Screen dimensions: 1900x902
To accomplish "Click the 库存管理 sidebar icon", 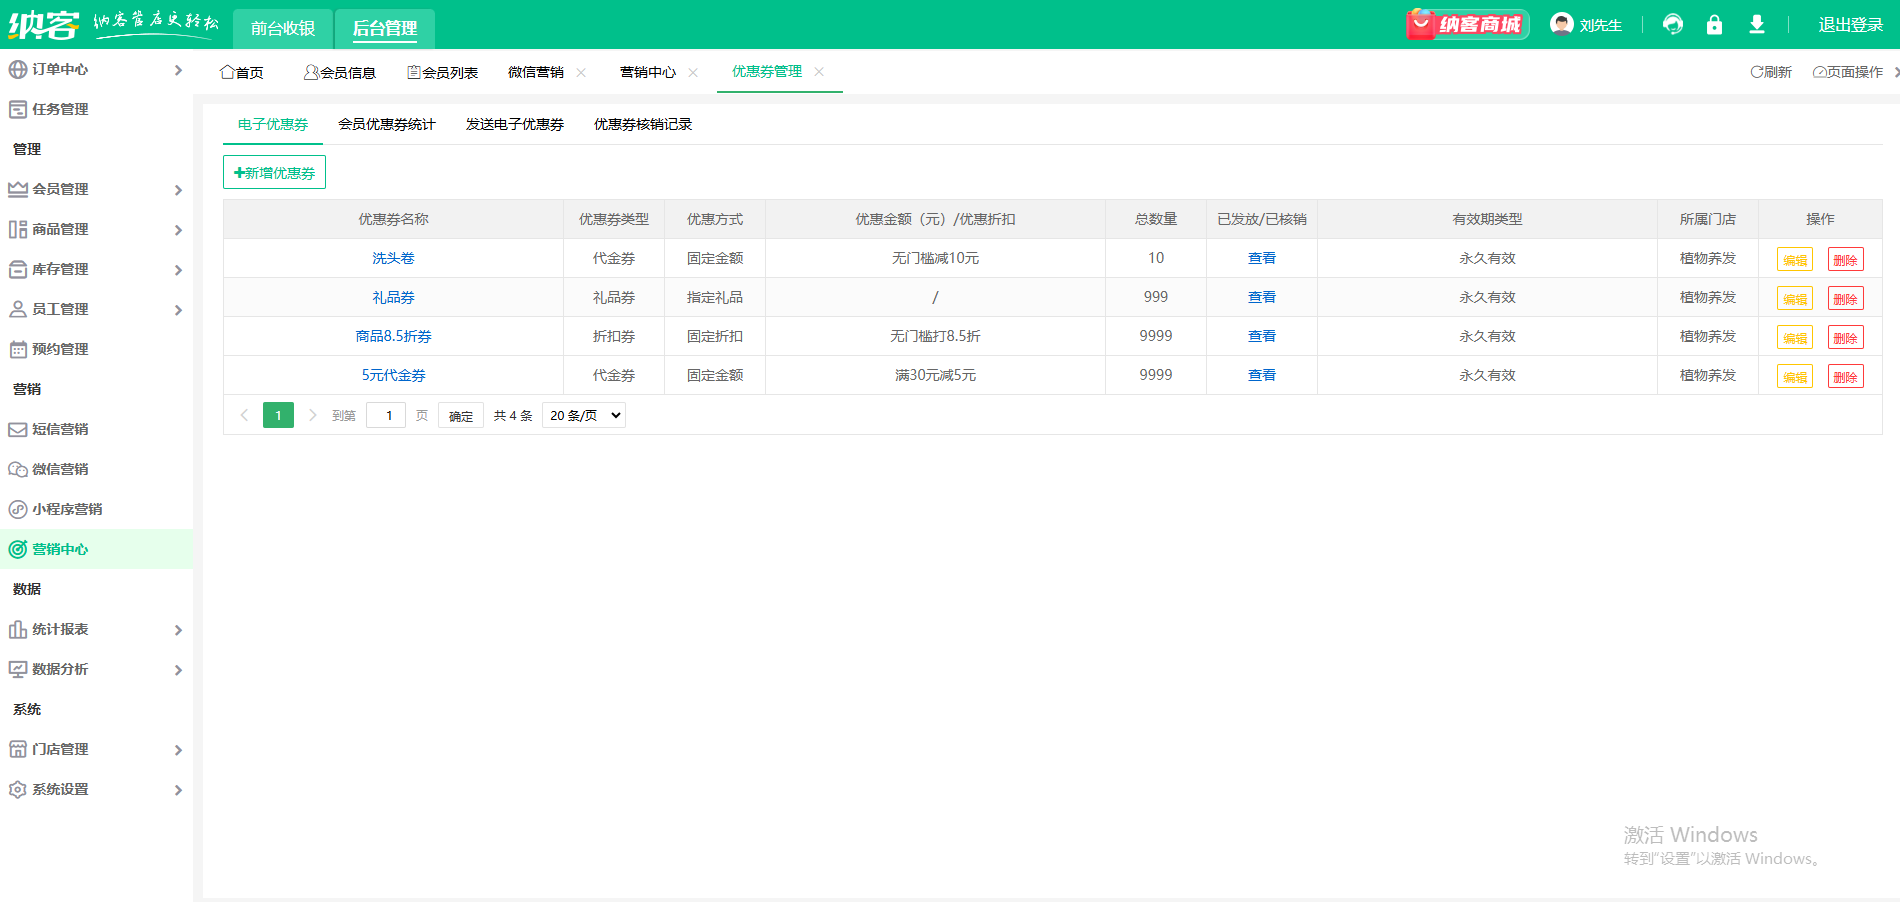I will point(18,269).
